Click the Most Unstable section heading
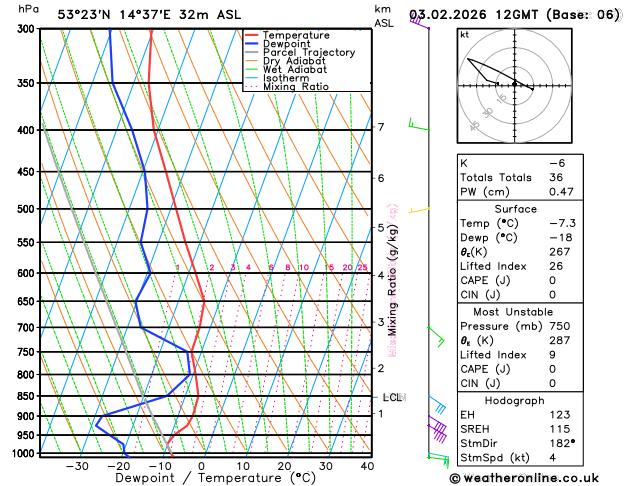The image size is (629, 486). pos(513,312)
